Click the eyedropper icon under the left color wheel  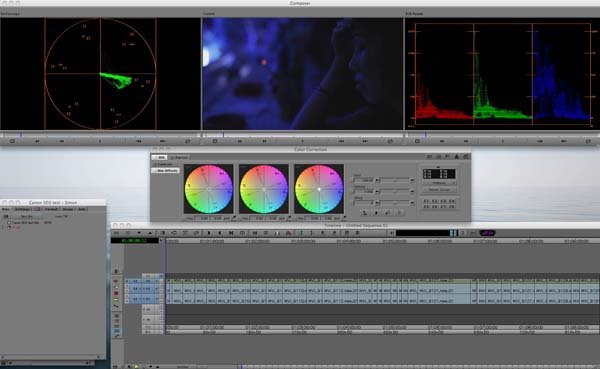click(x=234, y=218)
